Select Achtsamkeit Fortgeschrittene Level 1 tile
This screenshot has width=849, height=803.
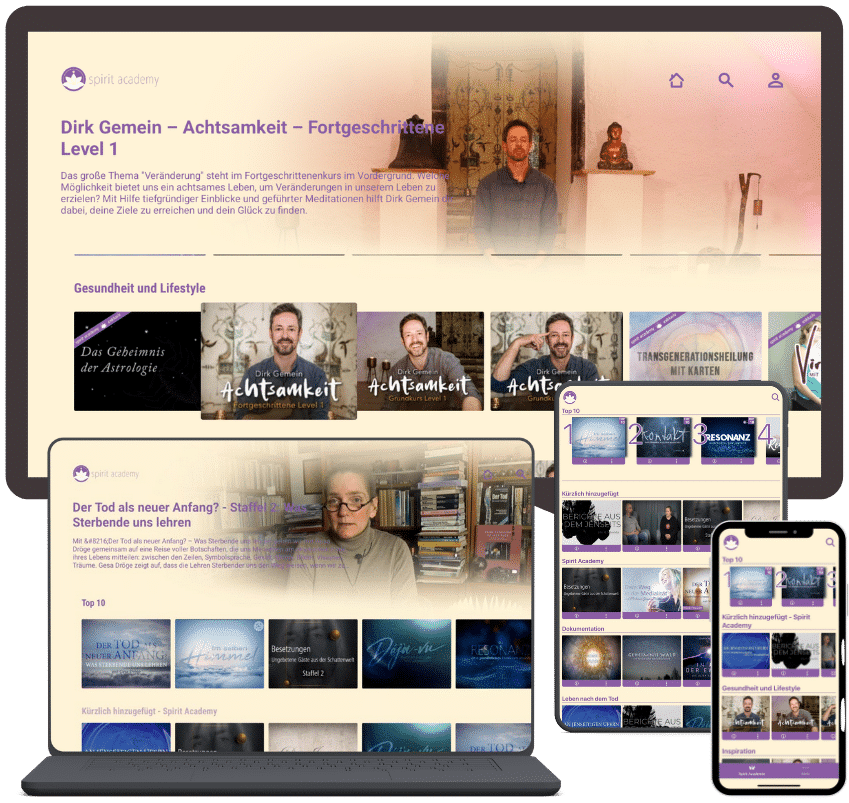(279, 361)
